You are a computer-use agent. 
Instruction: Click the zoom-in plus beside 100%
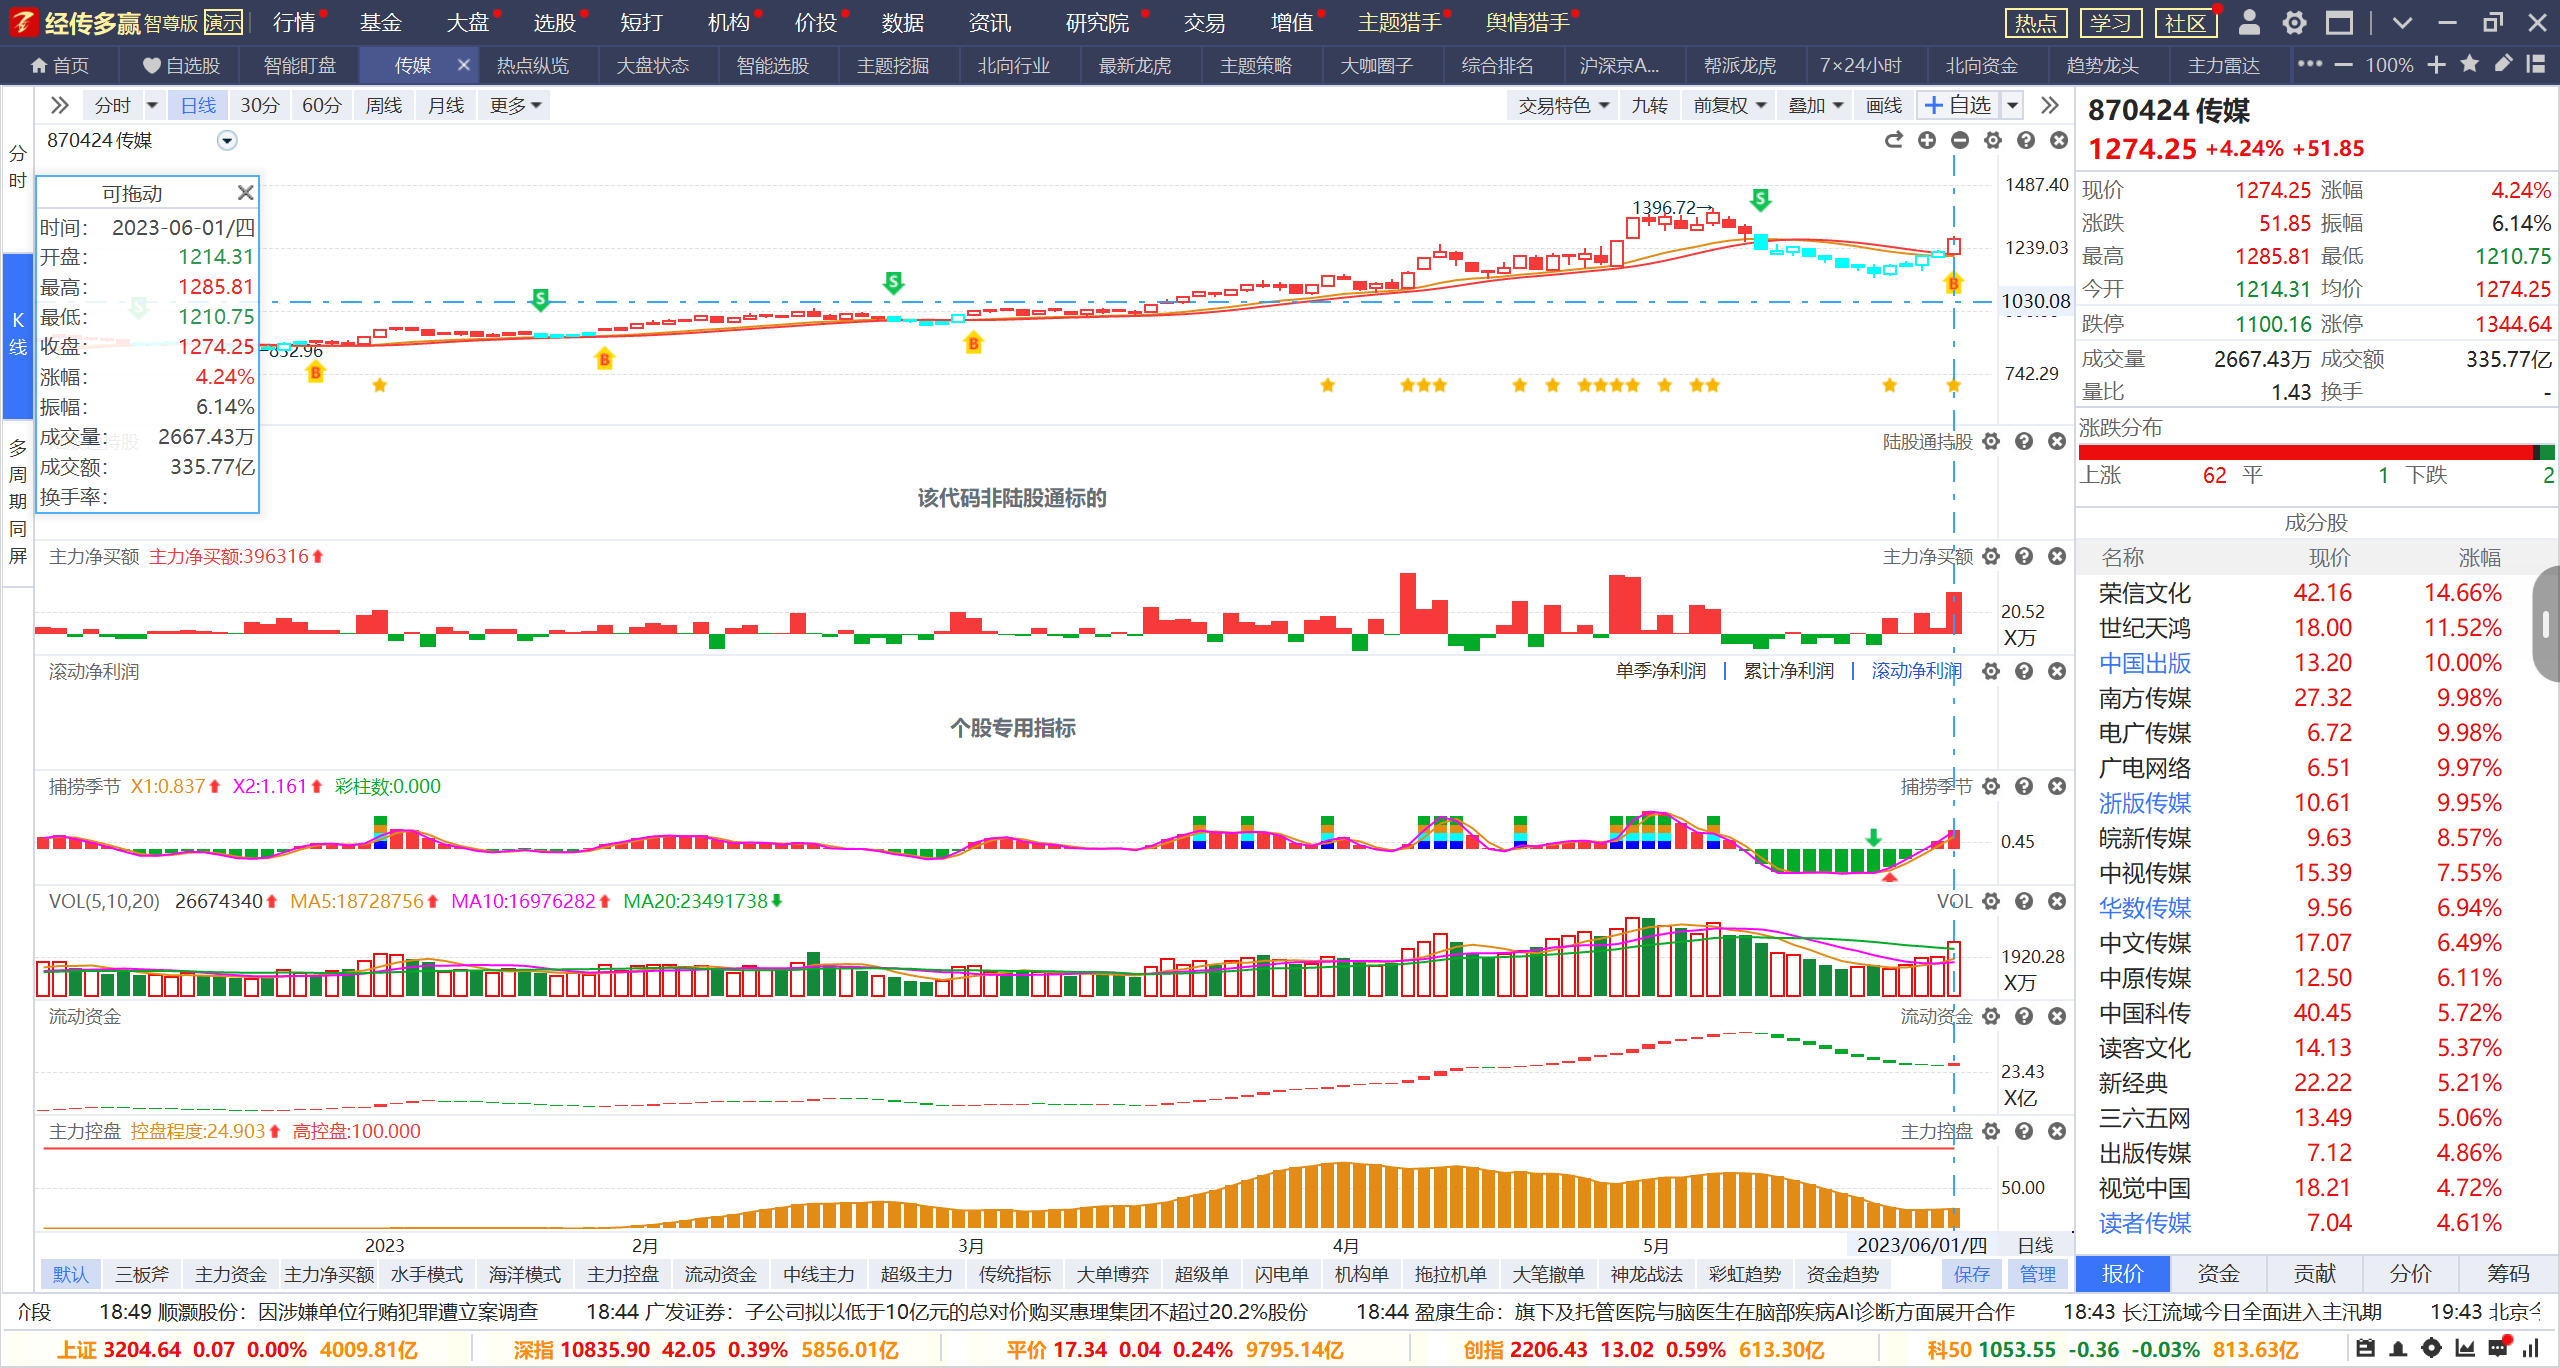click(x=2437, y=65)
